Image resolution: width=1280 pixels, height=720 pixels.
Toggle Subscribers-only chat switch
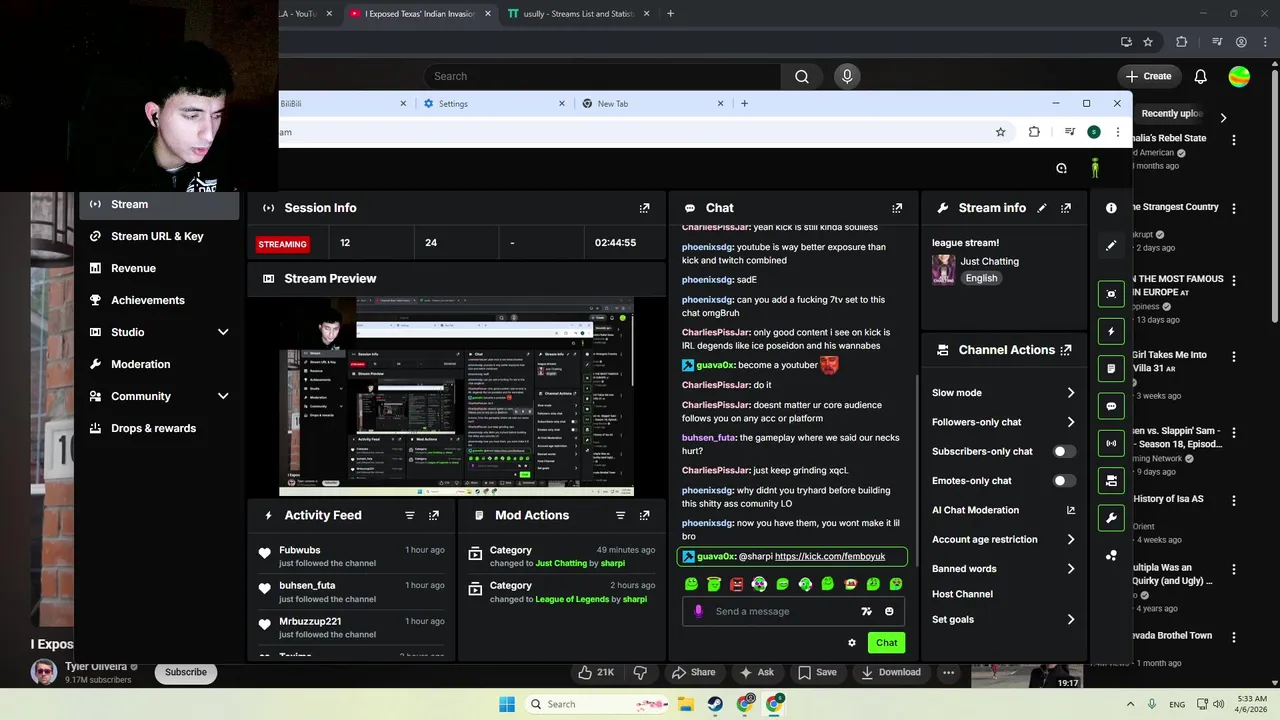tap(1064, 451)
